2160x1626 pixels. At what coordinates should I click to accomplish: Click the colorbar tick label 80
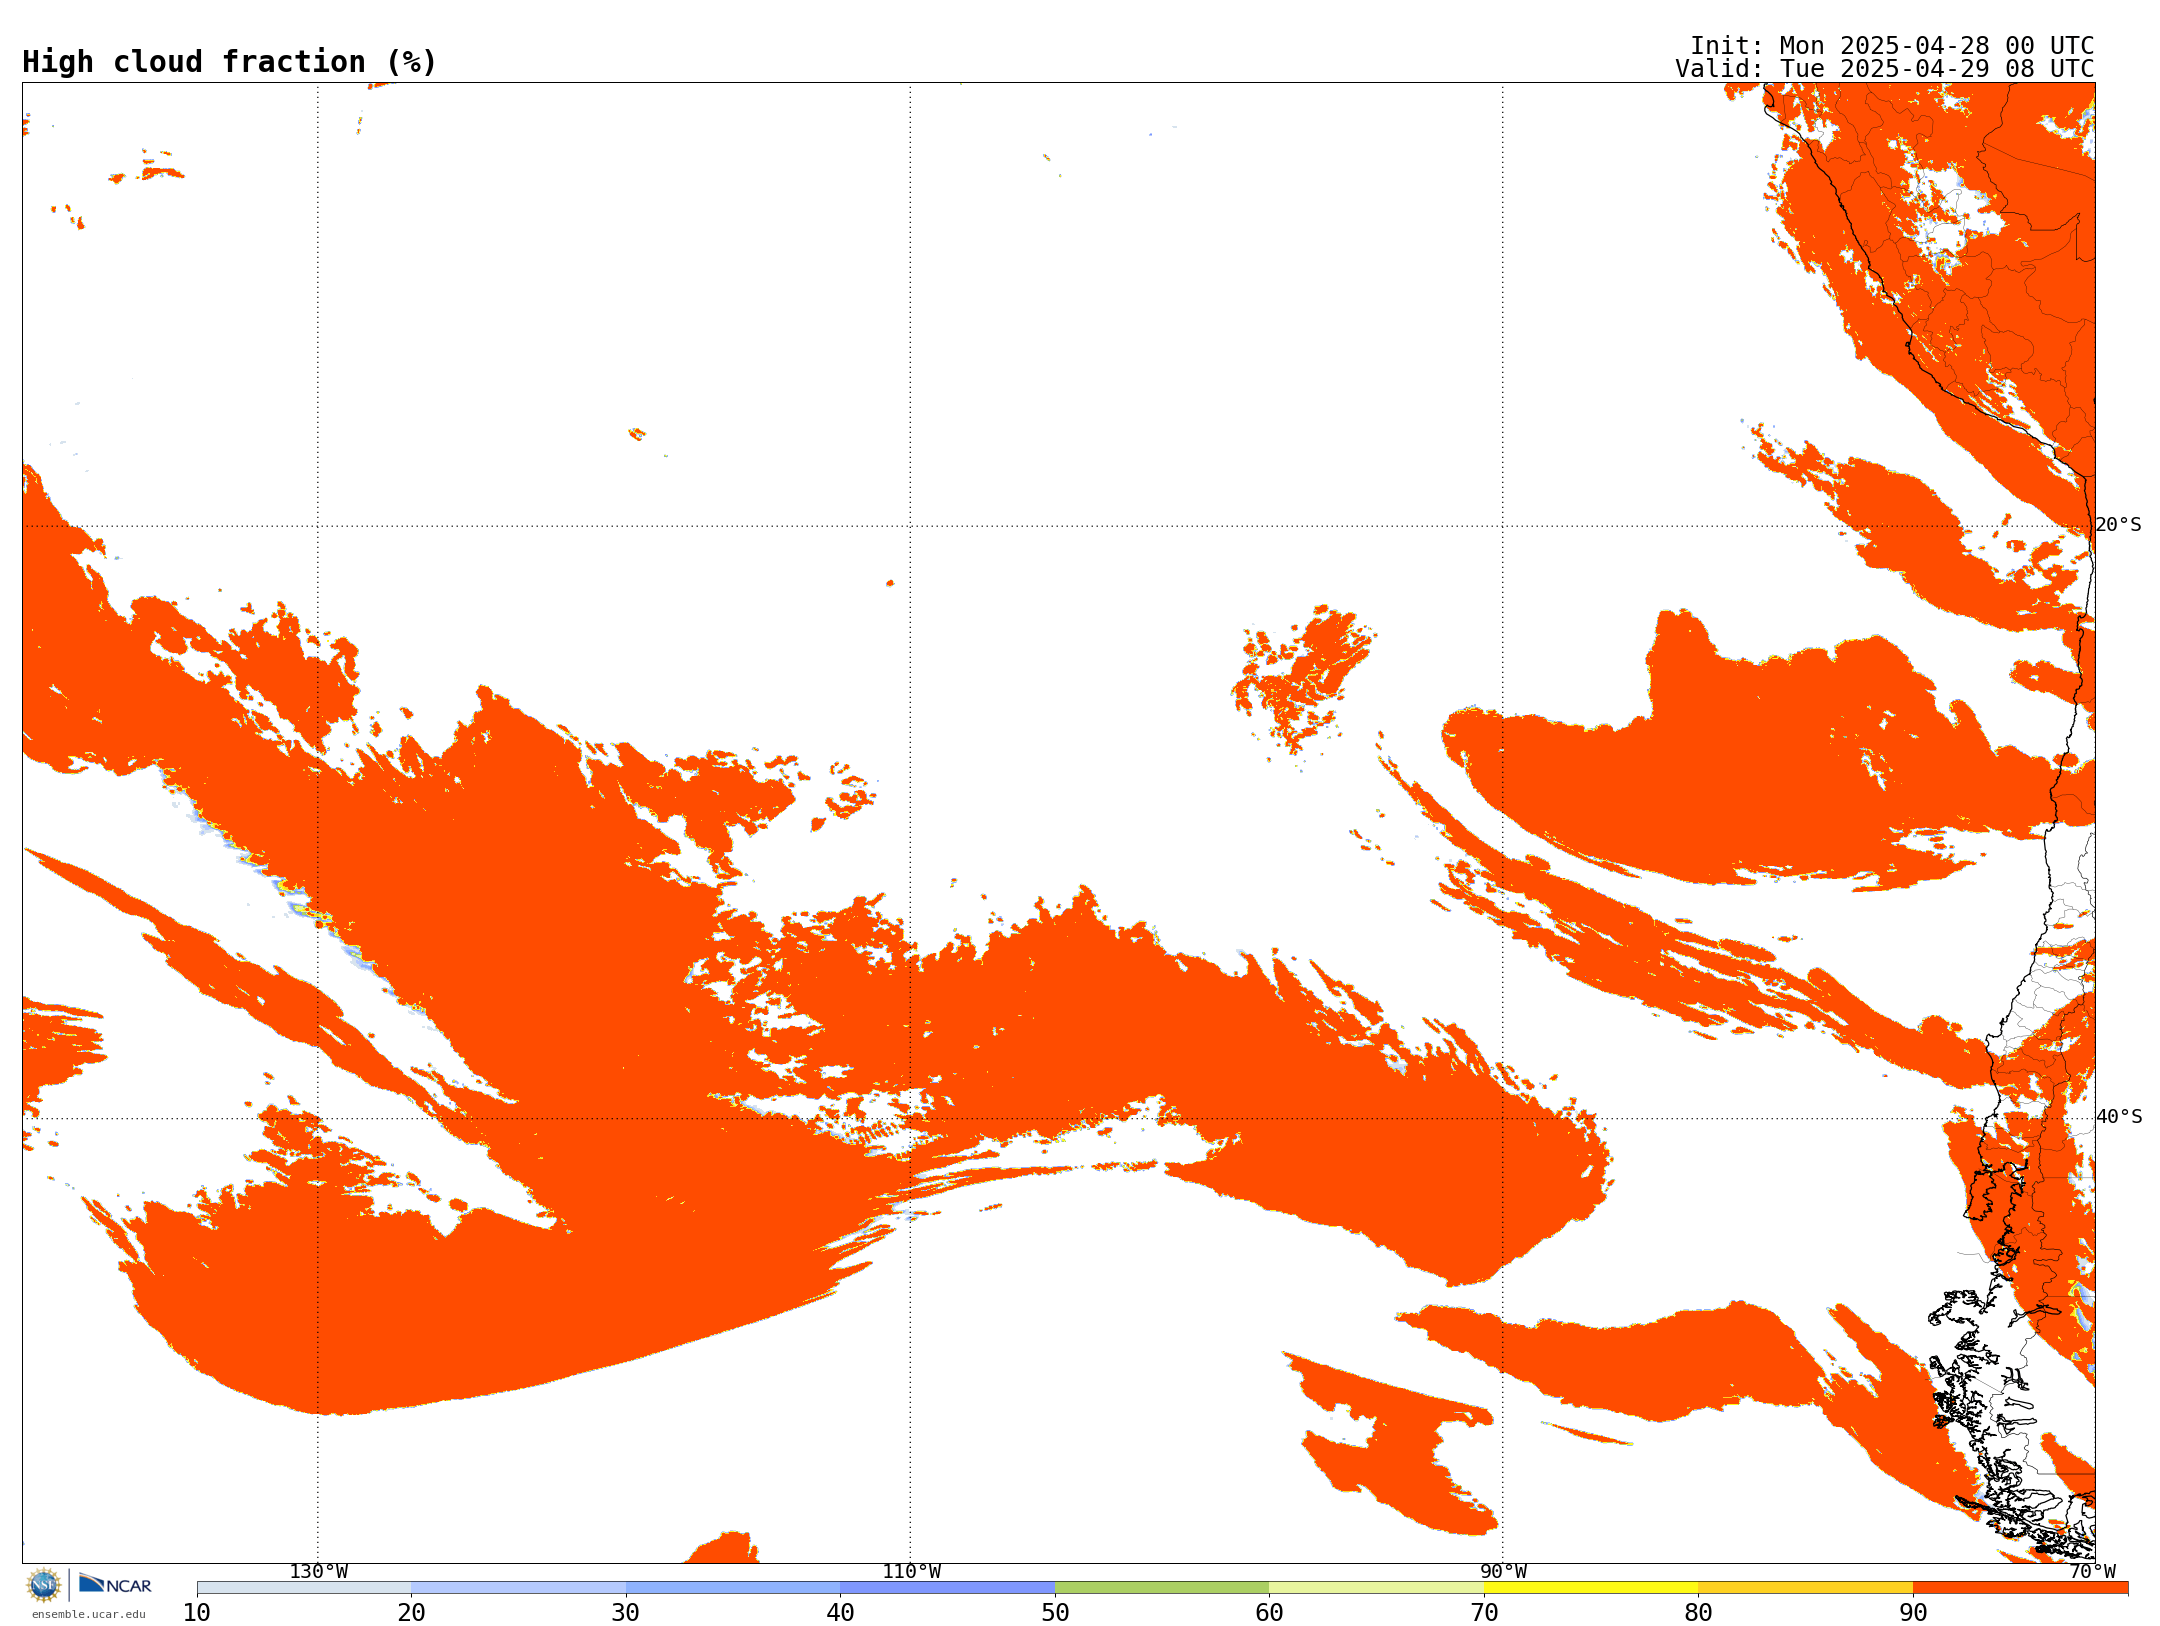point(1698,1613)
